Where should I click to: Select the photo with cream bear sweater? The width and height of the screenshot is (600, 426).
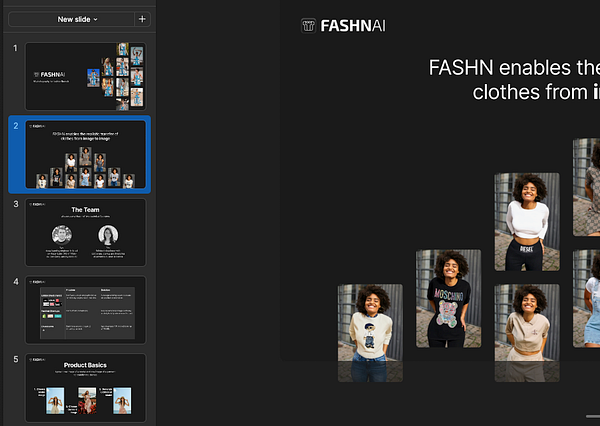[x=370, y=333]
